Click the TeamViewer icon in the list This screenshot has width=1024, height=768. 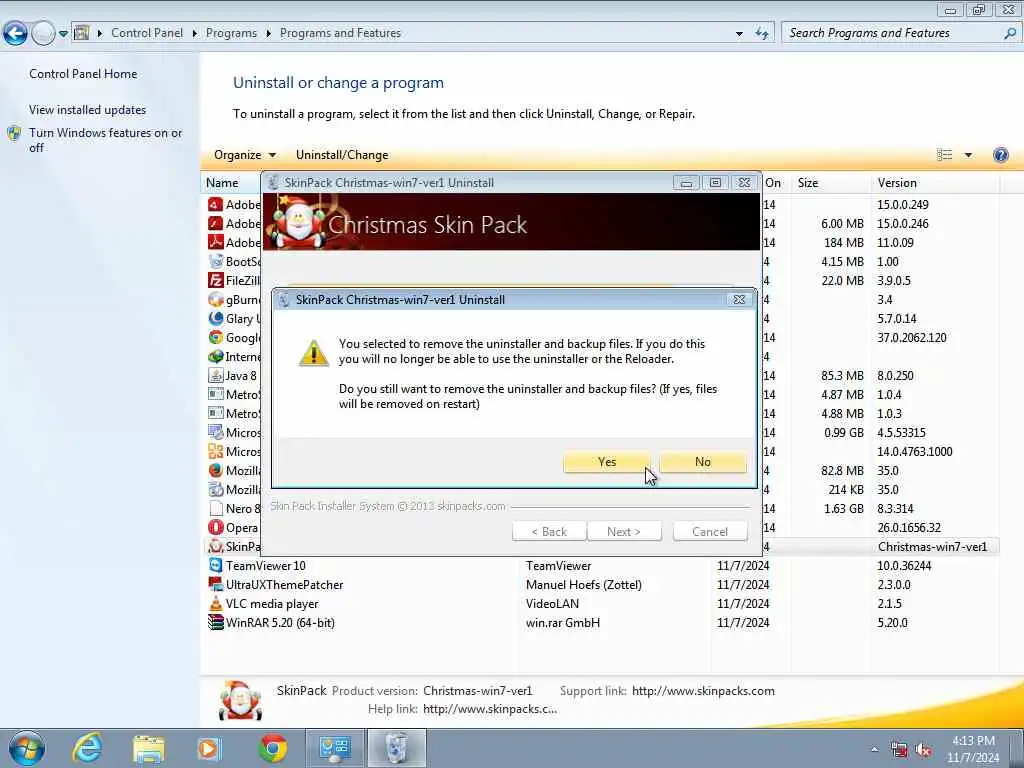pyautogui.click(x=216, y=565)
